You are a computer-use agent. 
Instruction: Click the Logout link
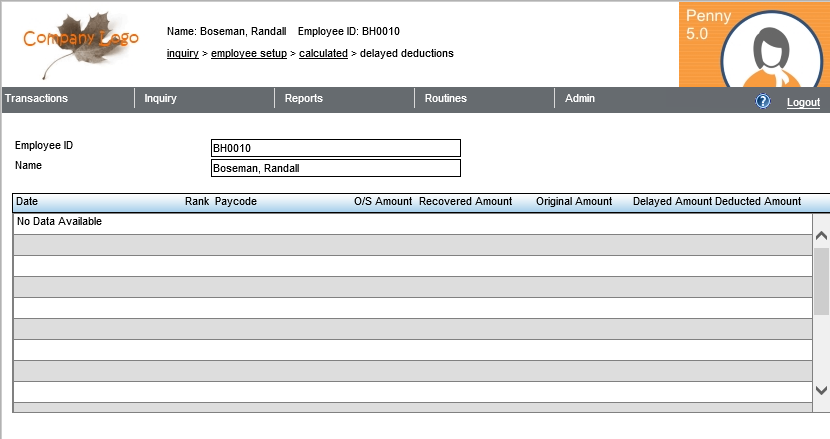pyautogui.click(x=803, y=102)
